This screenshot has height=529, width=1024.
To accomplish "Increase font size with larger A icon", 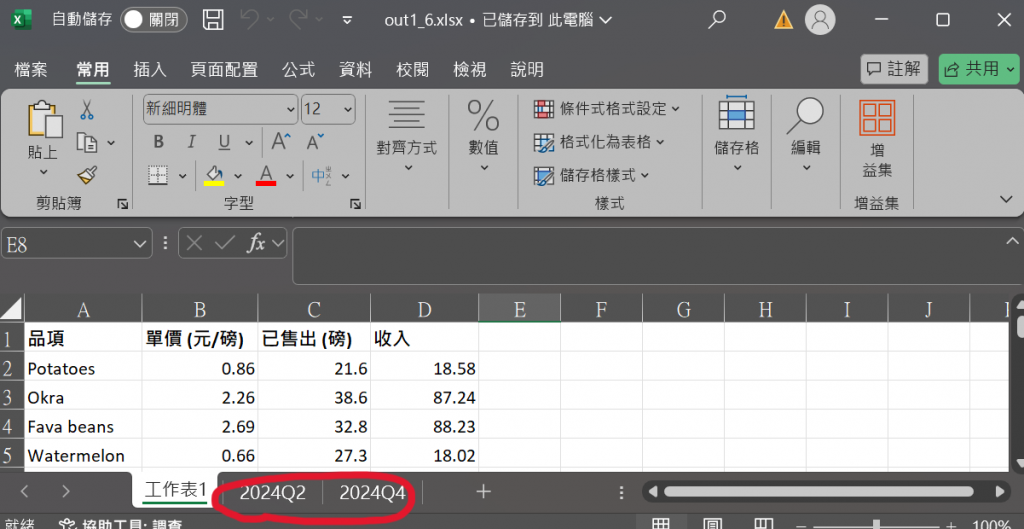I will pyautogui.click(x=281, y=142).
